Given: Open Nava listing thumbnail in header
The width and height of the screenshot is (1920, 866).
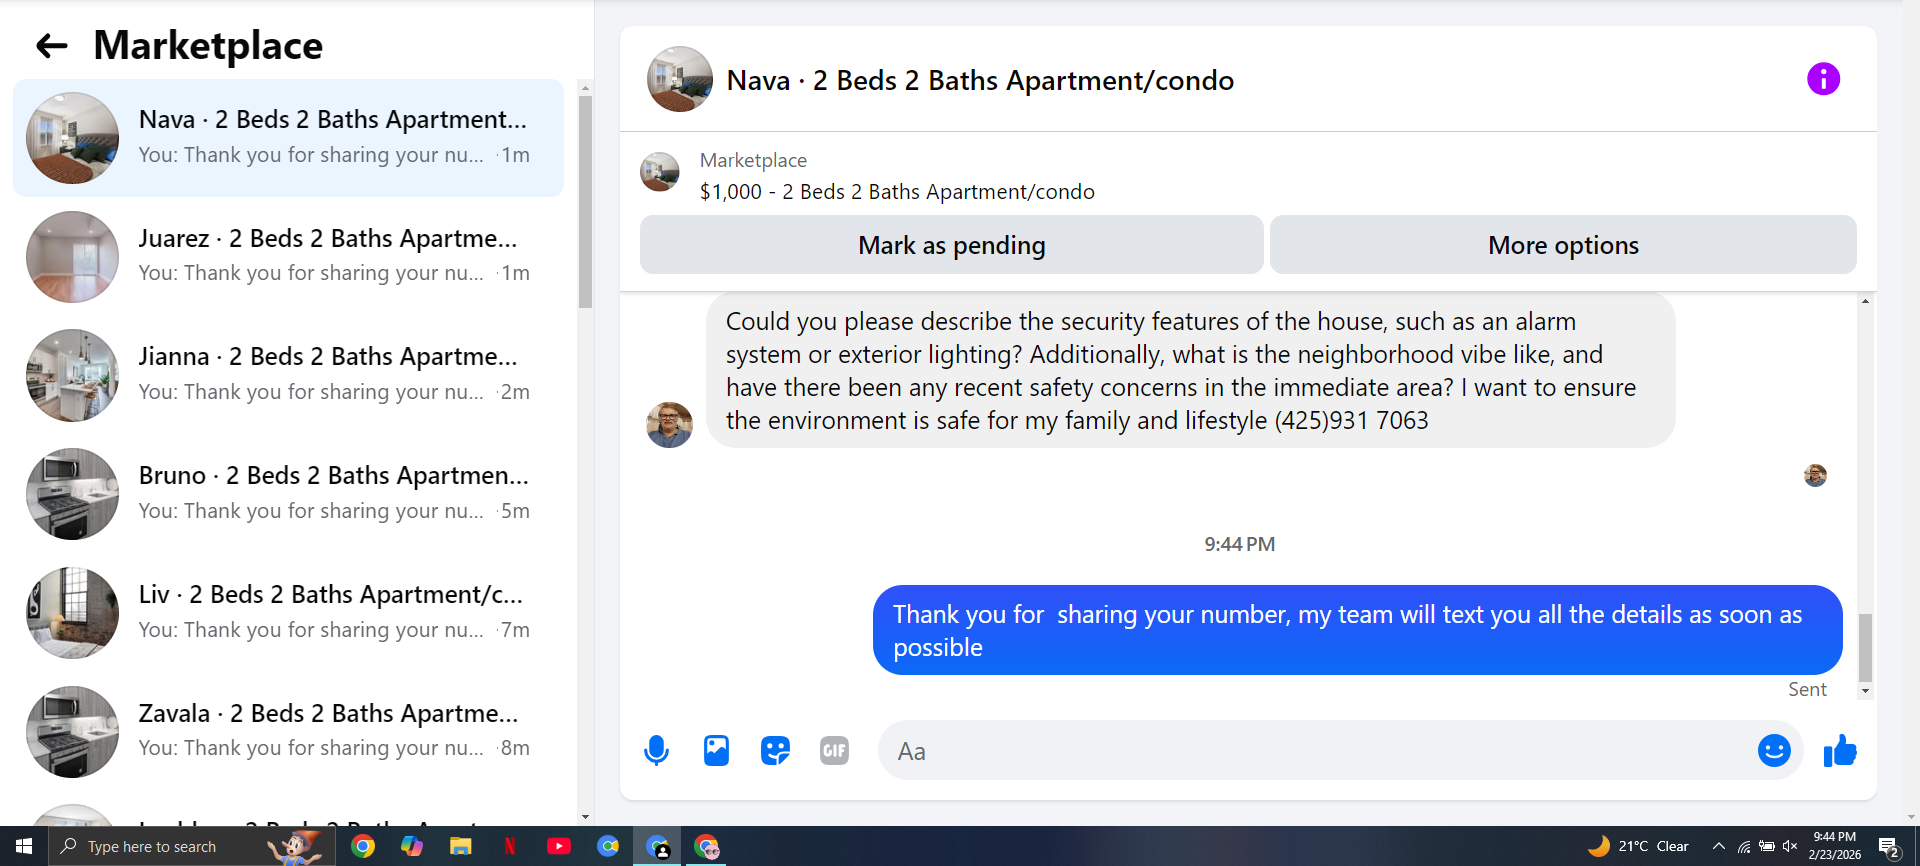Looking at the screenshot, I should (x=680, y=79).
